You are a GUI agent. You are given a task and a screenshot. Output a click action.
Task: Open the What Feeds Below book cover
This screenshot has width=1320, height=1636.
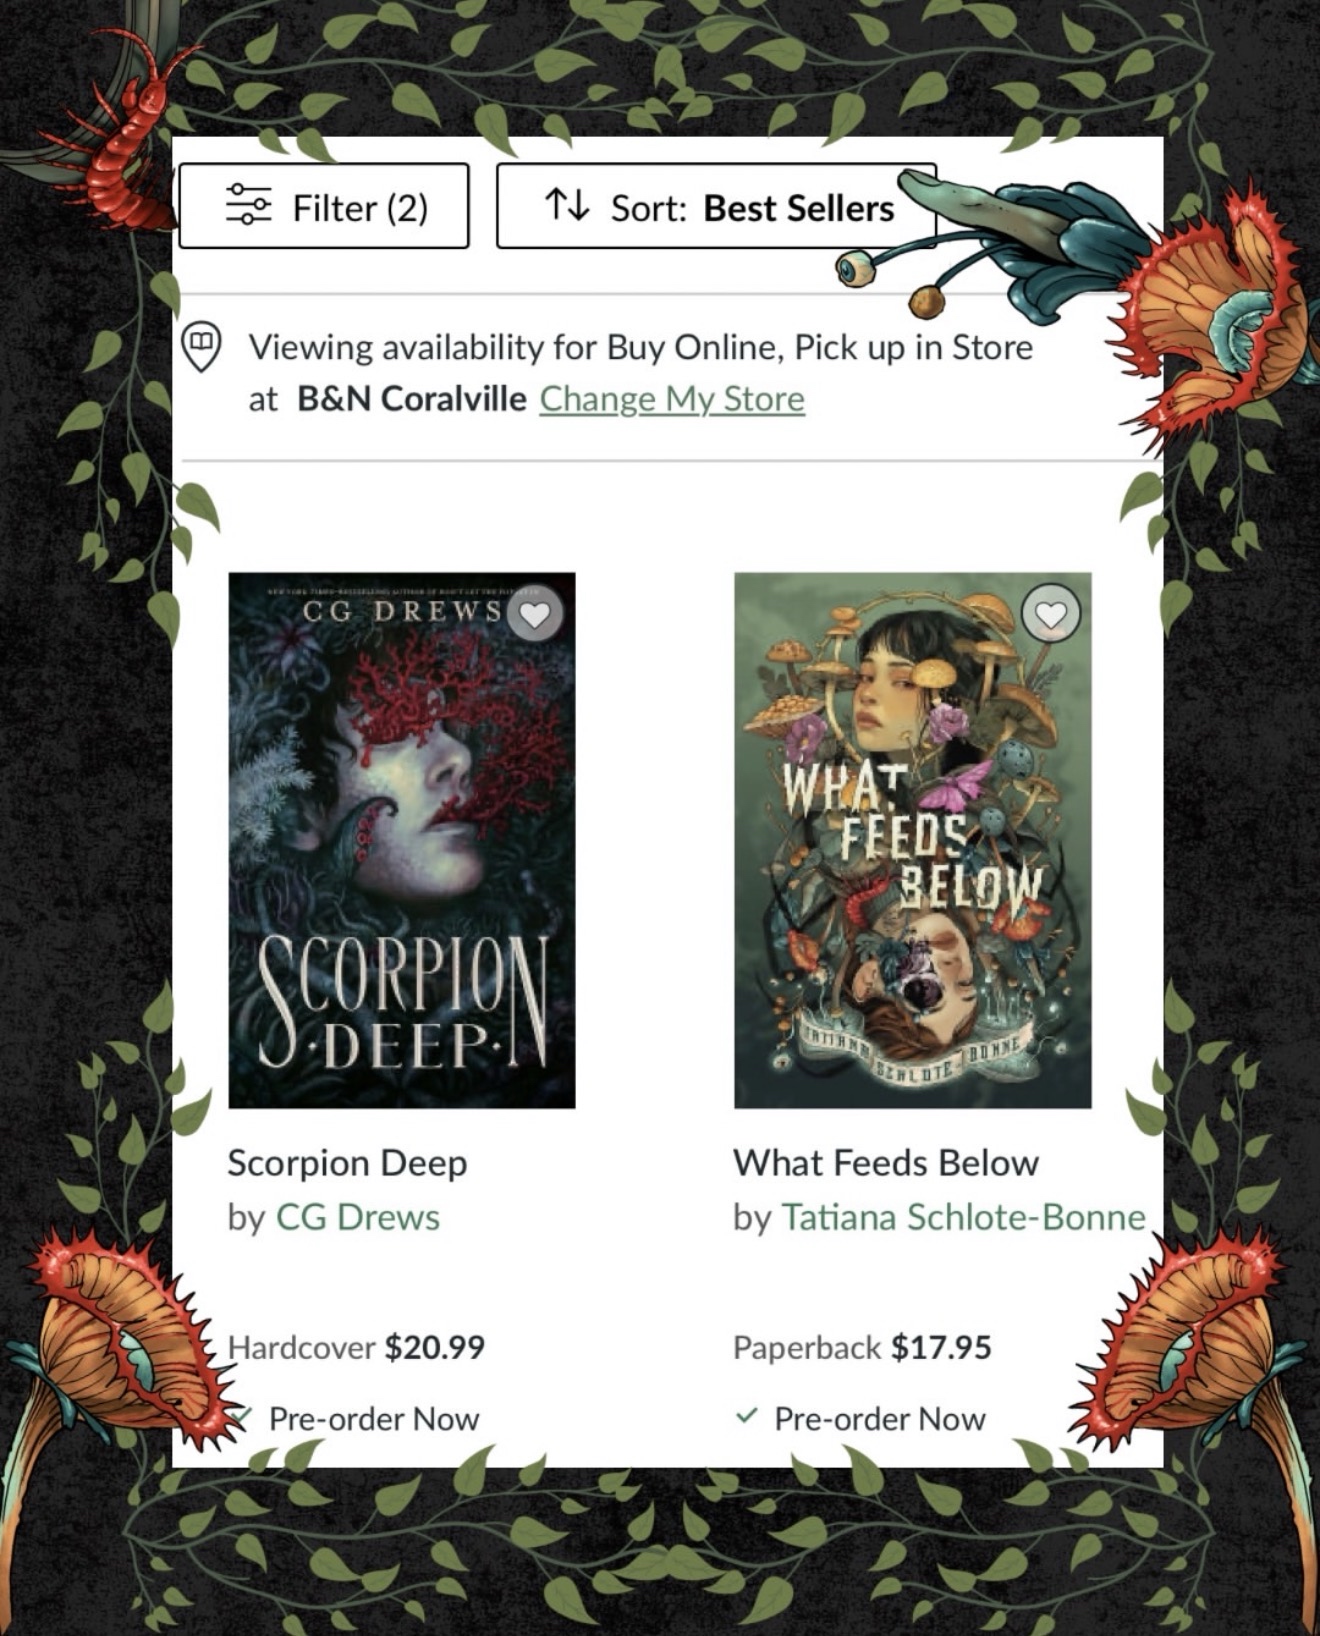coord(913,840)
